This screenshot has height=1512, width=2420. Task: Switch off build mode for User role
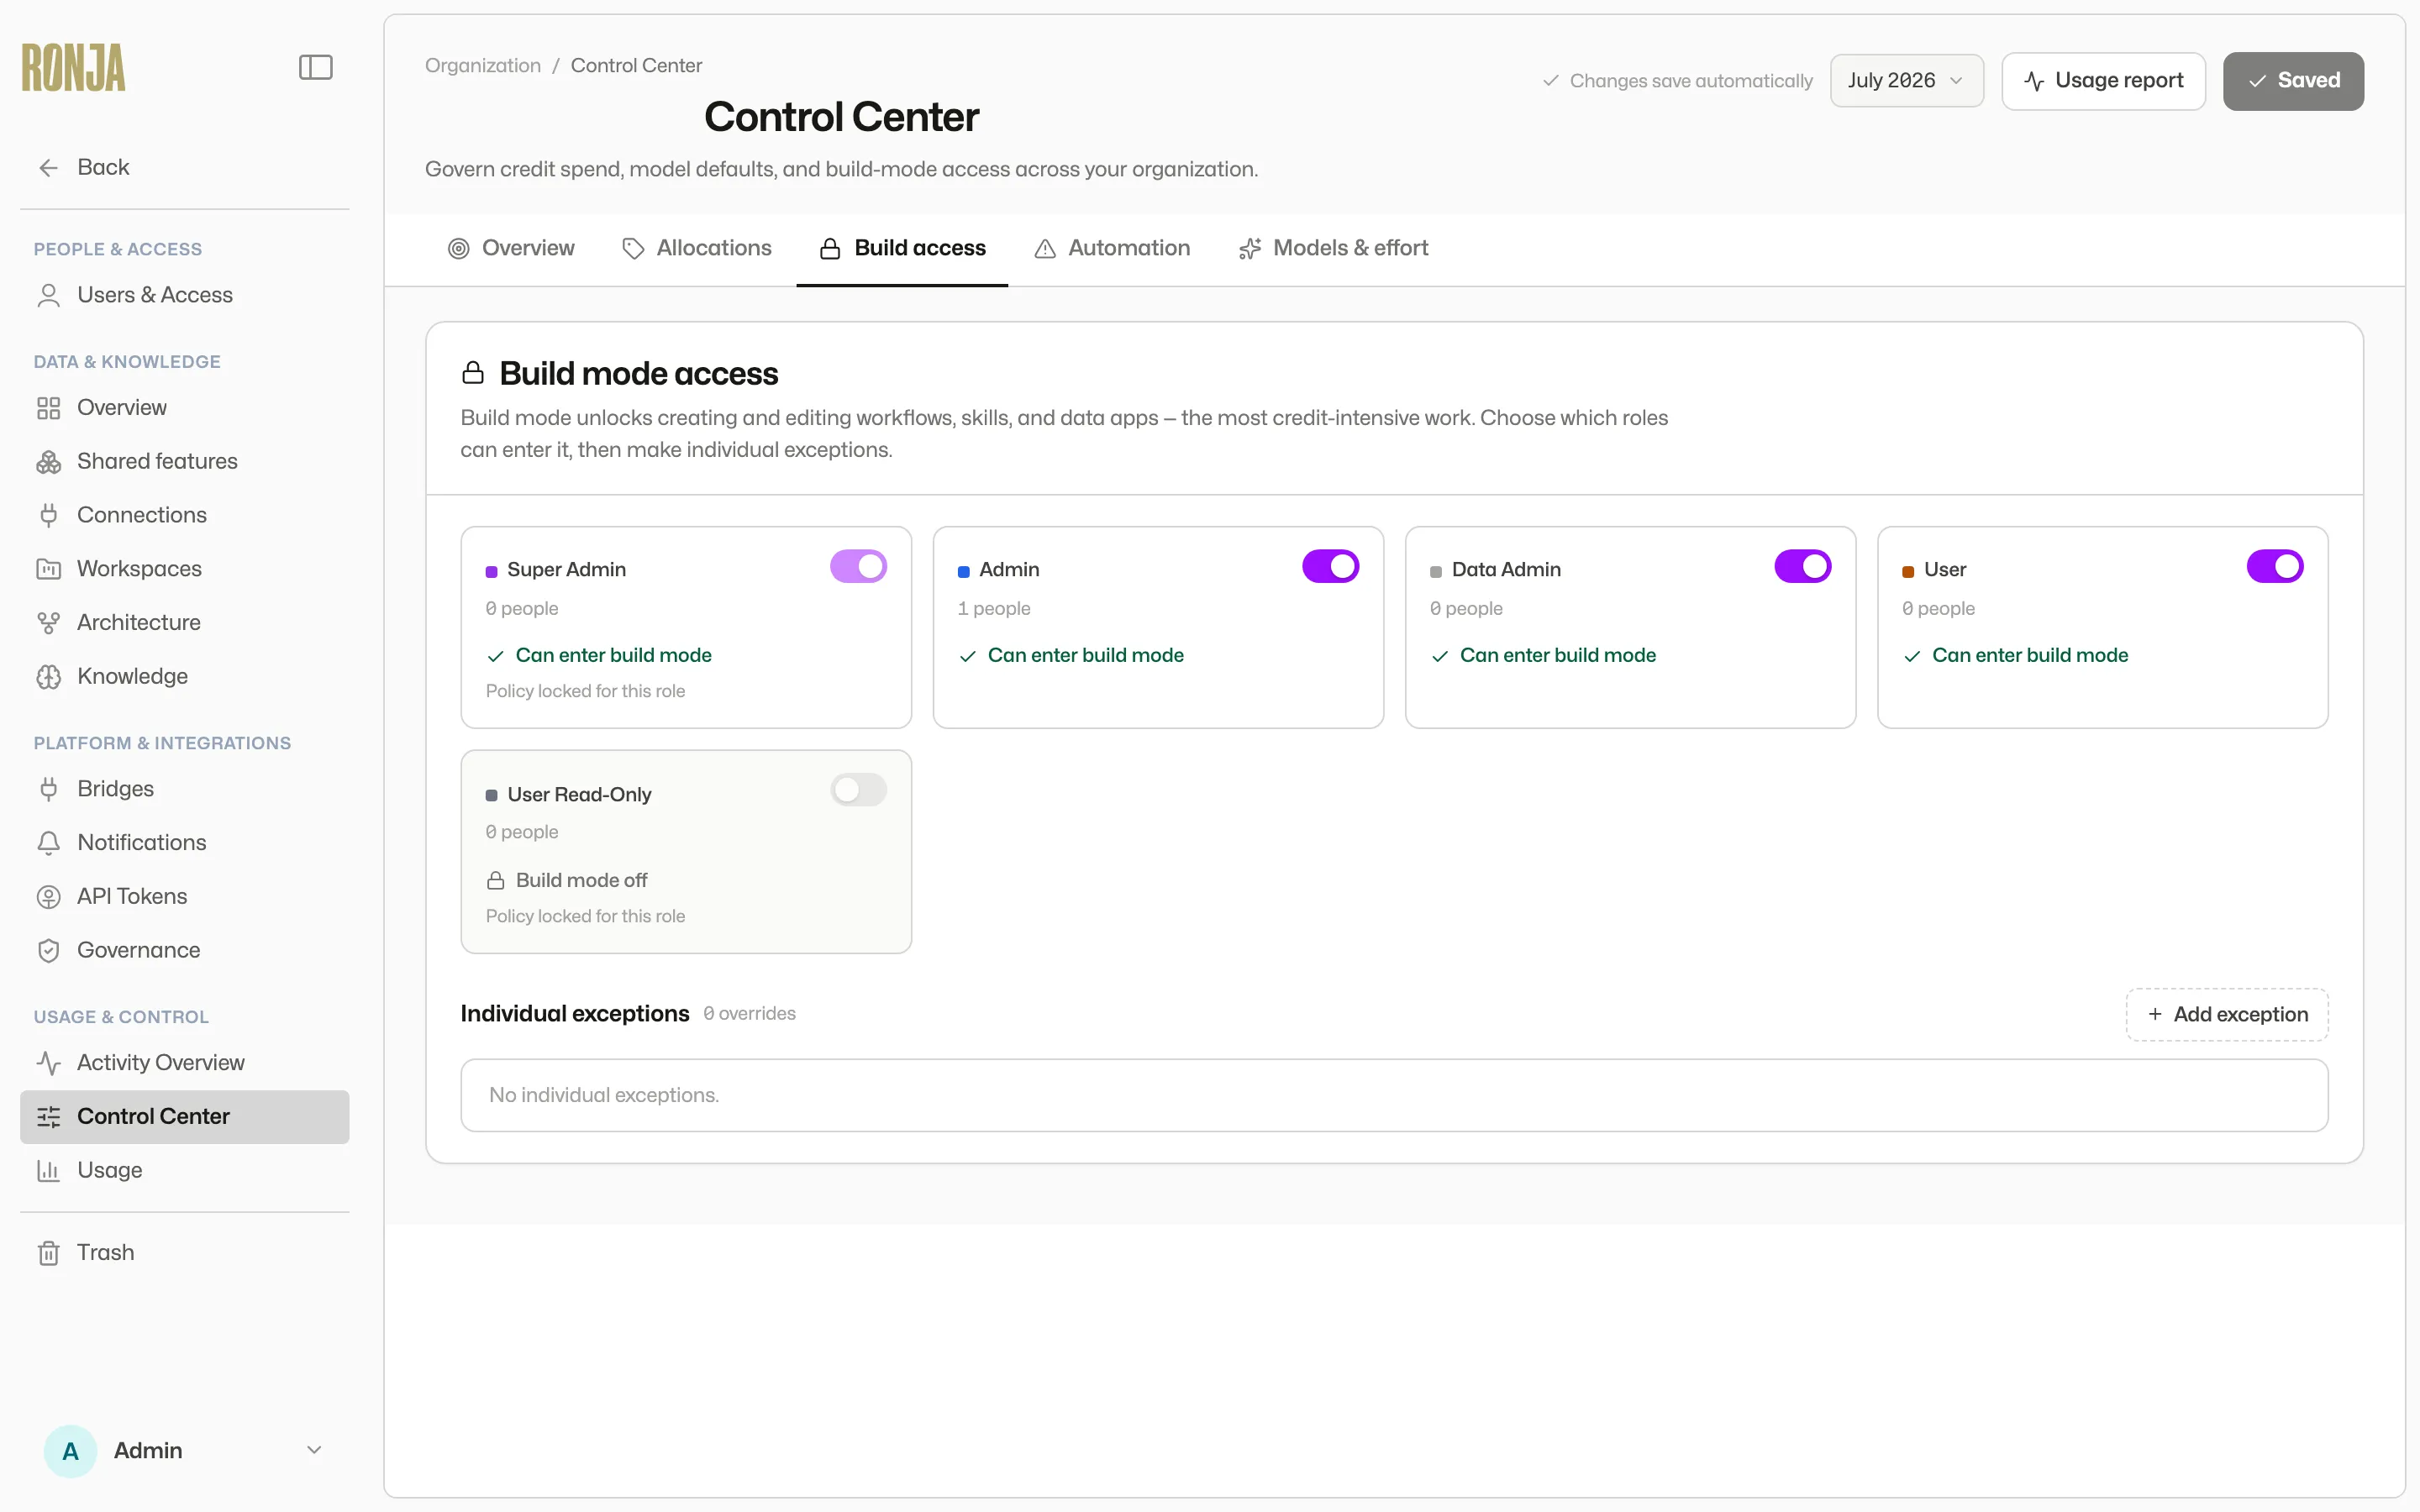2274,566
